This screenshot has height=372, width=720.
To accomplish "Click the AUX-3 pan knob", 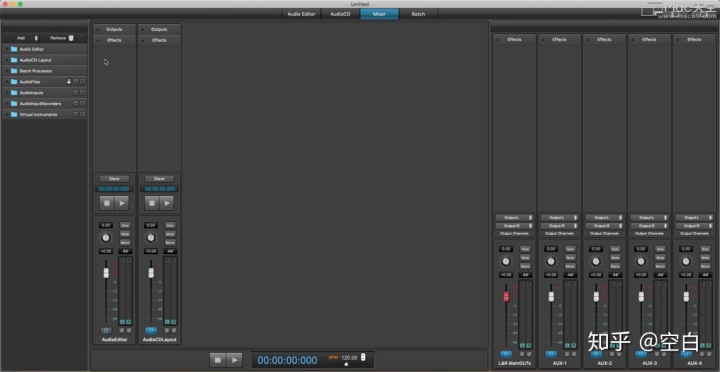I will click(641, 261).
